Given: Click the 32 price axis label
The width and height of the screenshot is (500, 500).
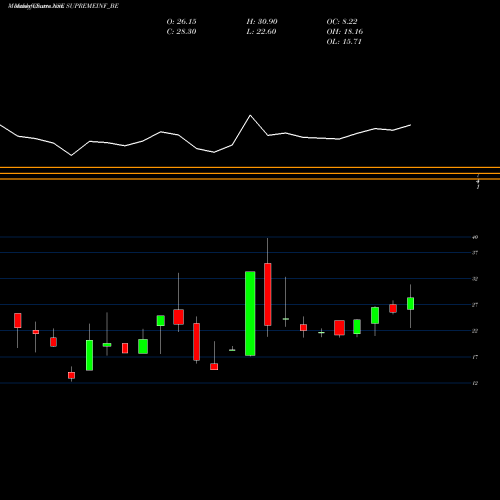Looking at the screenshot, I should (x=475, y=279).
